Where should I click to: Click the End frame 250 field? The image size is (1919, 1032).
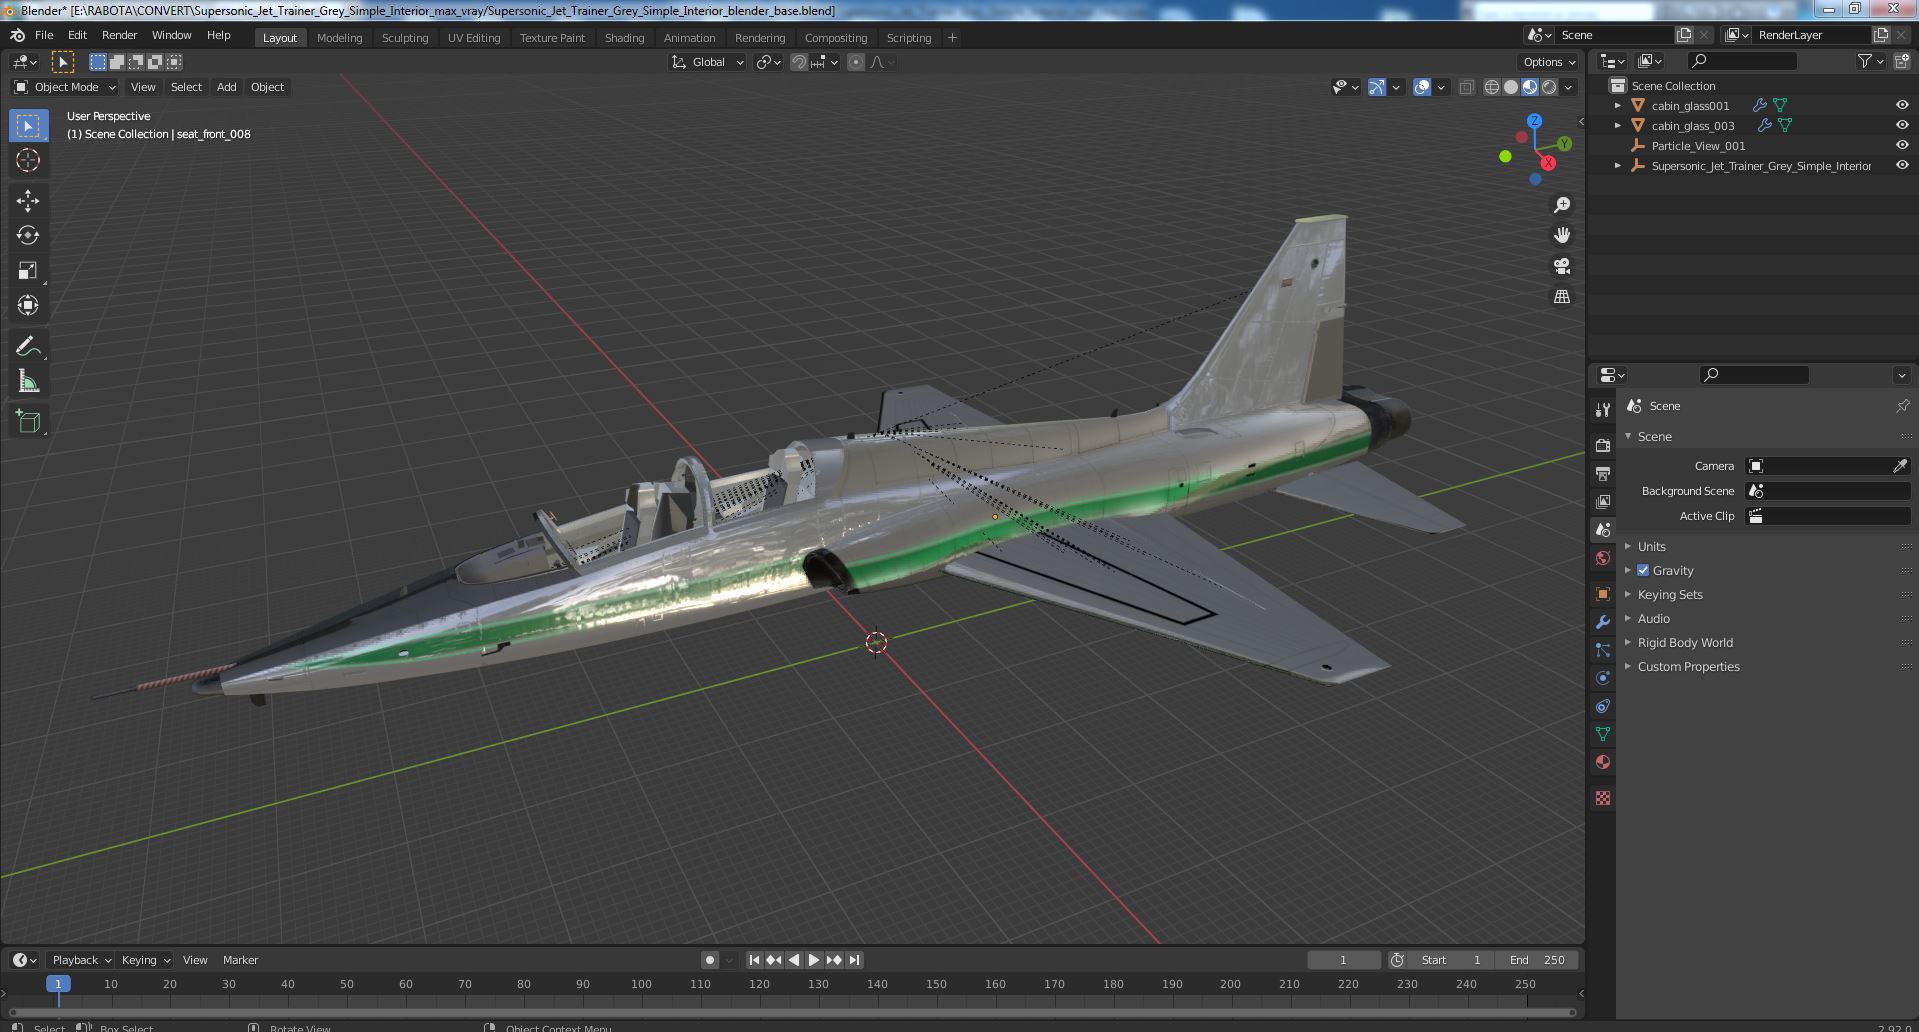pyautogui.click(x=1537, y=960)
